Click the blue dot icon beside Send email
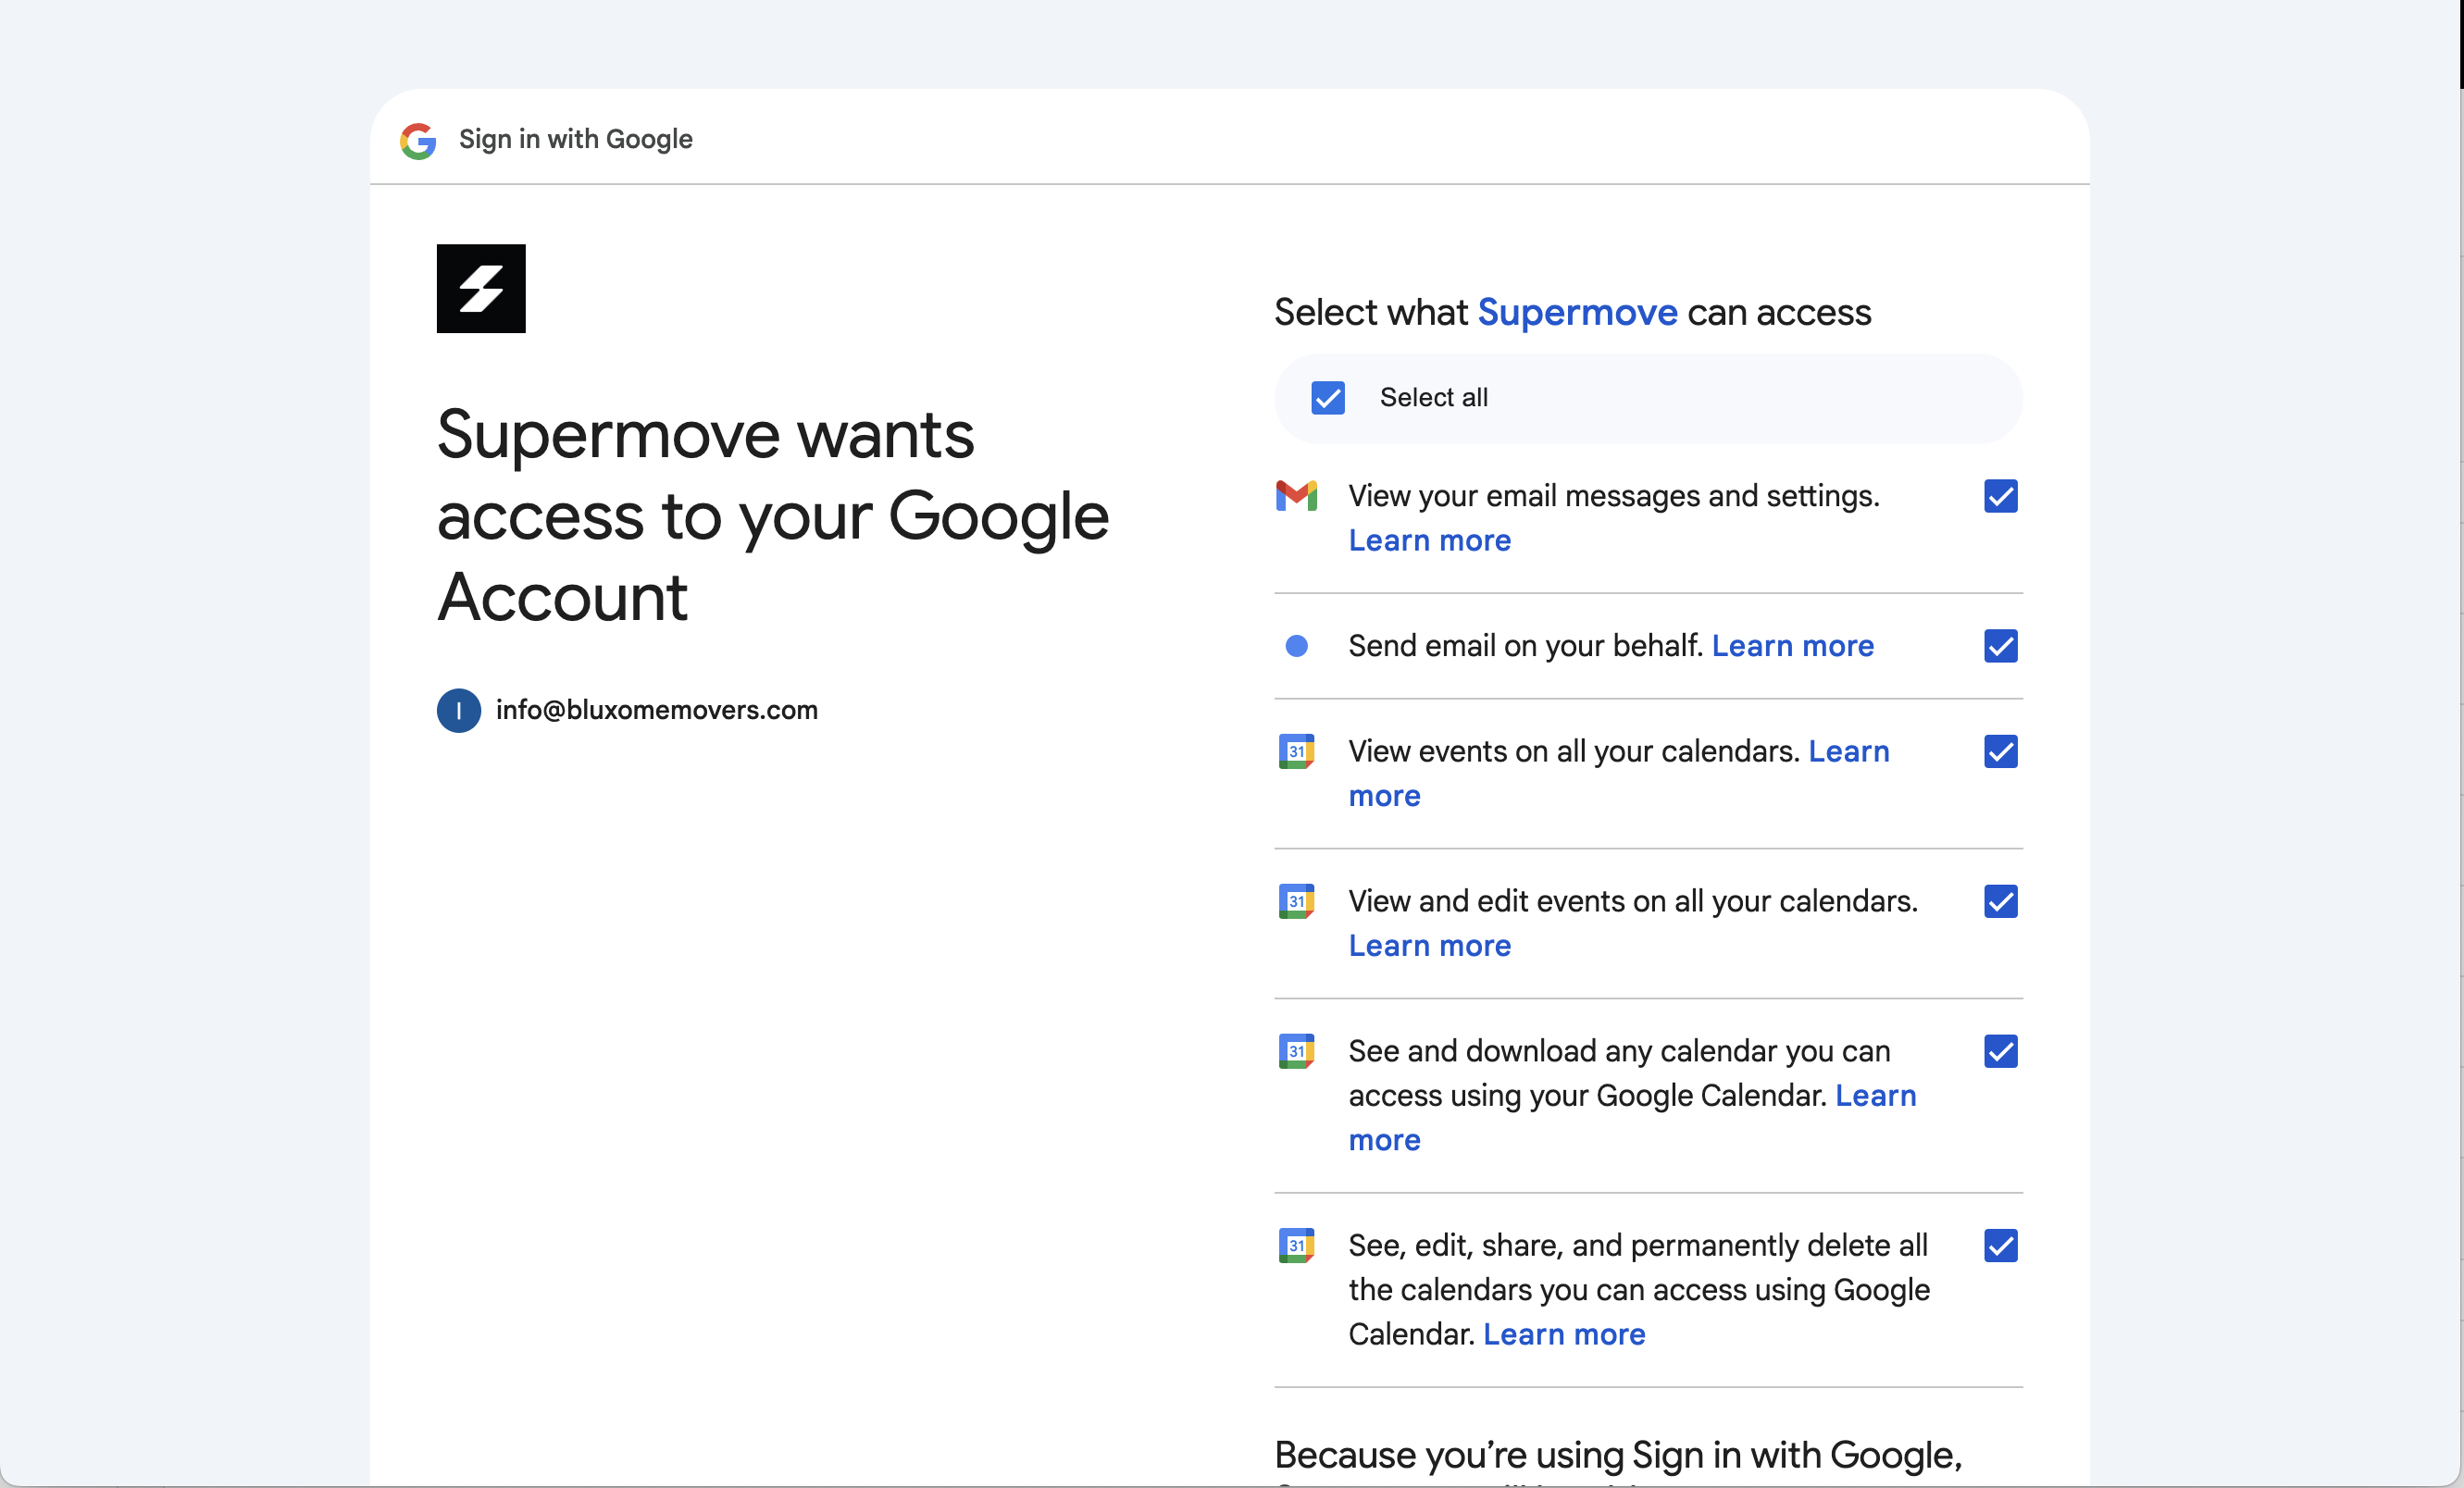 tap(1296, 646)
